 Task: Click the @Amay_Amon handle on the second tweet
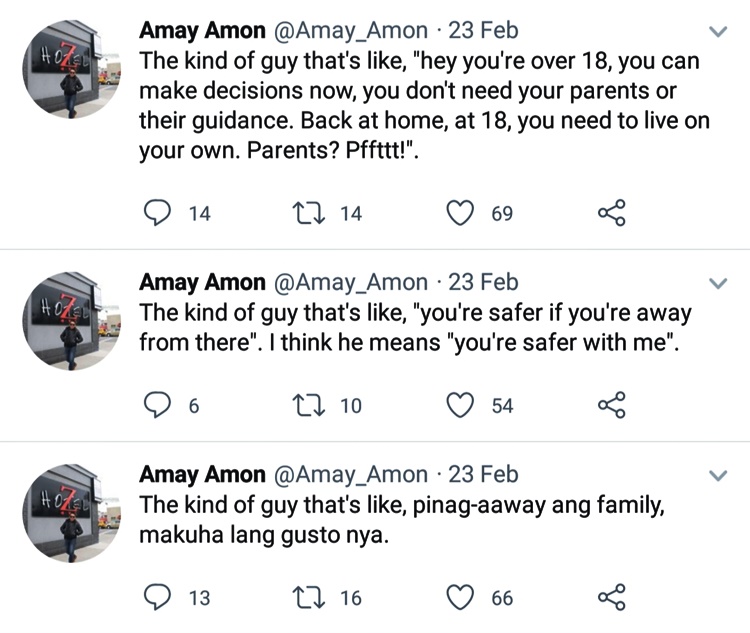click(349, 282)
